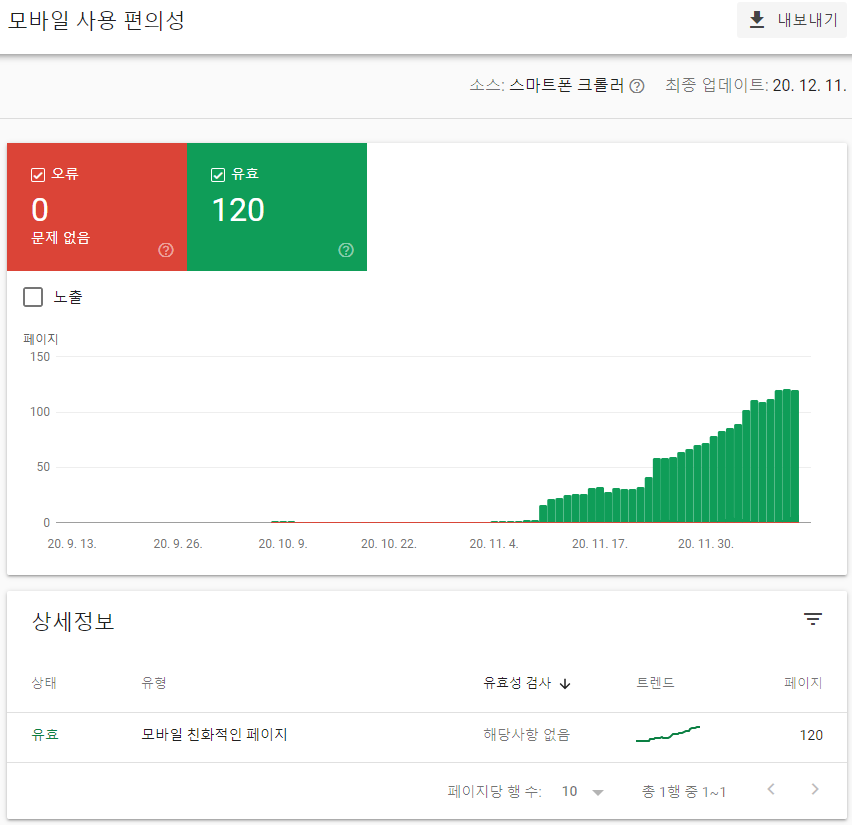
Task: Toggle the 유효 checkbox
Action: [218, 174]
